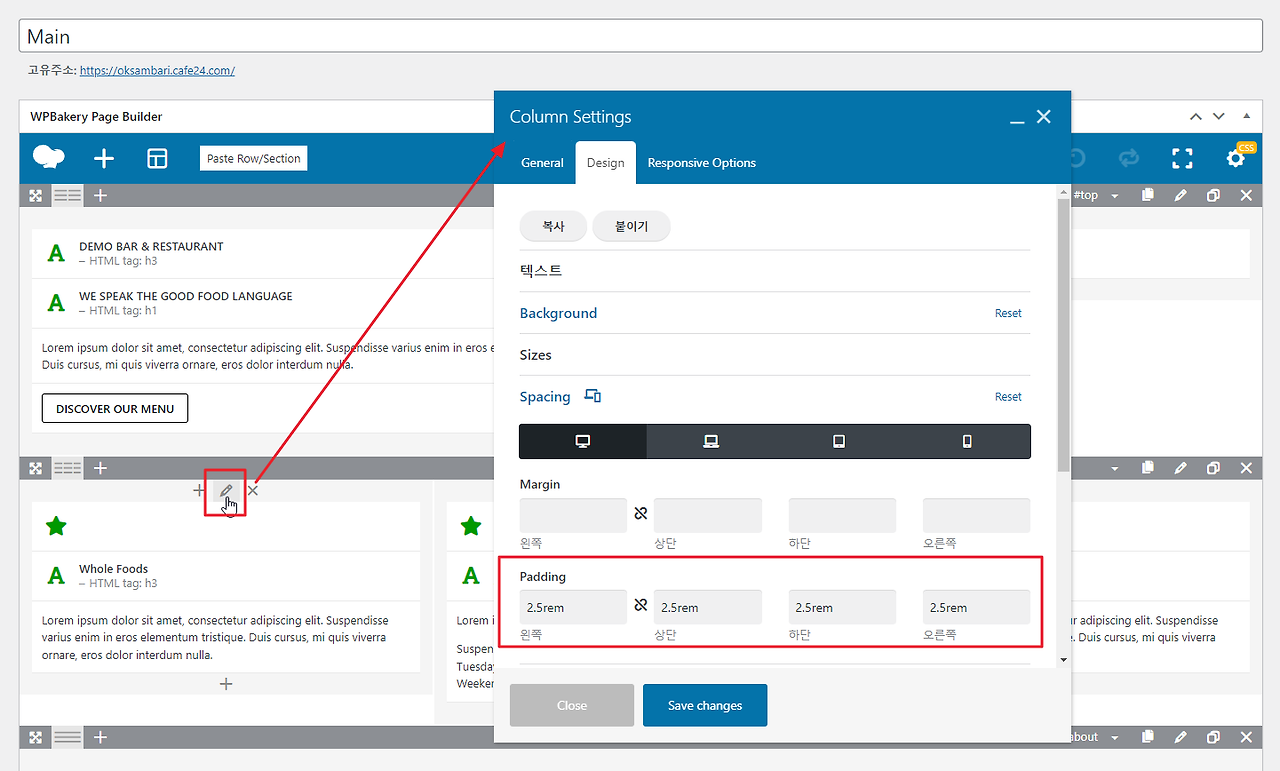
Task: Delete the second row
Action: click(1246, 468)
